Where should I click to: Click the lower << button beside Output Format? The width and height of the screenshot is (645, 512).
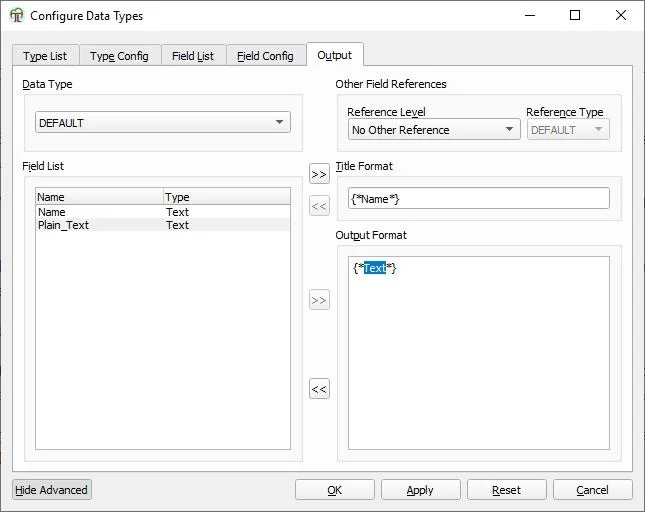click(319, 390)
